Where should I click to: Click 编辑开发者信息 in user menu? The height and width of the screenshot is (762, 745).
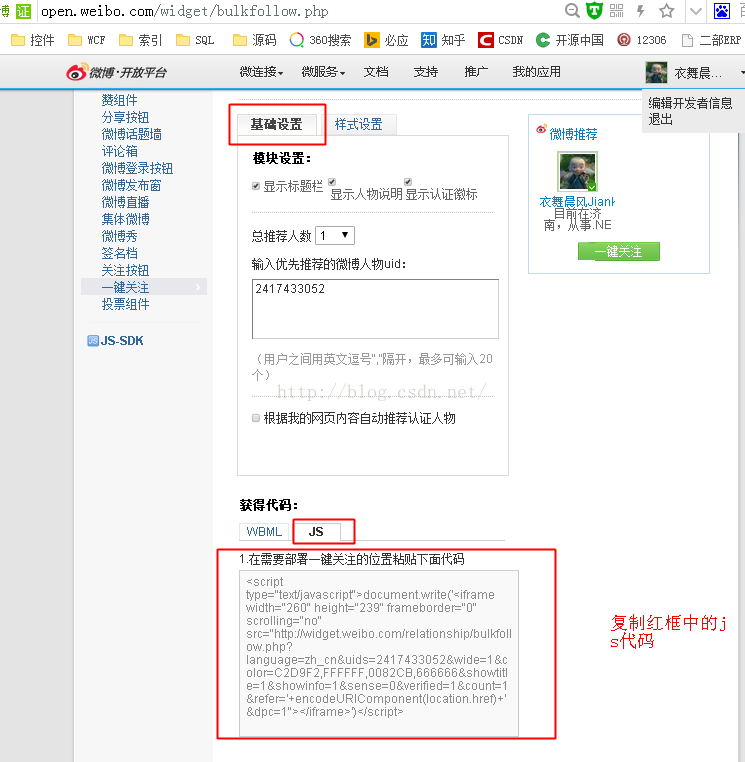click(690, 103)
